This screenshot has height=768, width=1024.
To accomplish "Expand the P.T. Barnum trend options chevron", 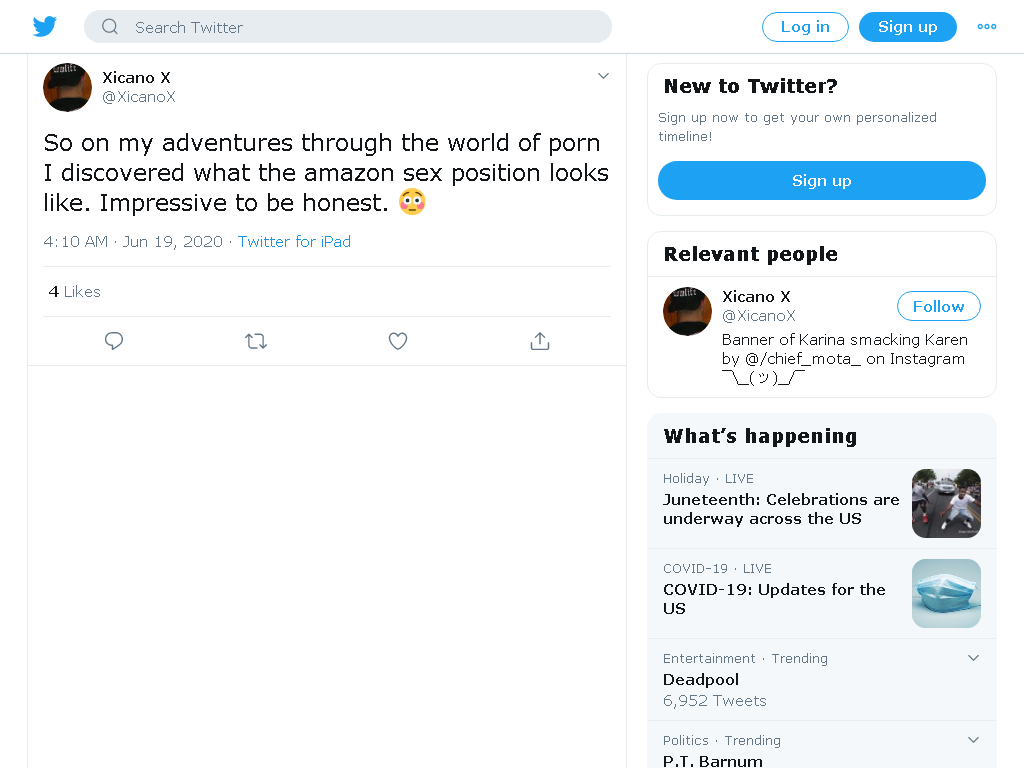I will coord(973,740).
